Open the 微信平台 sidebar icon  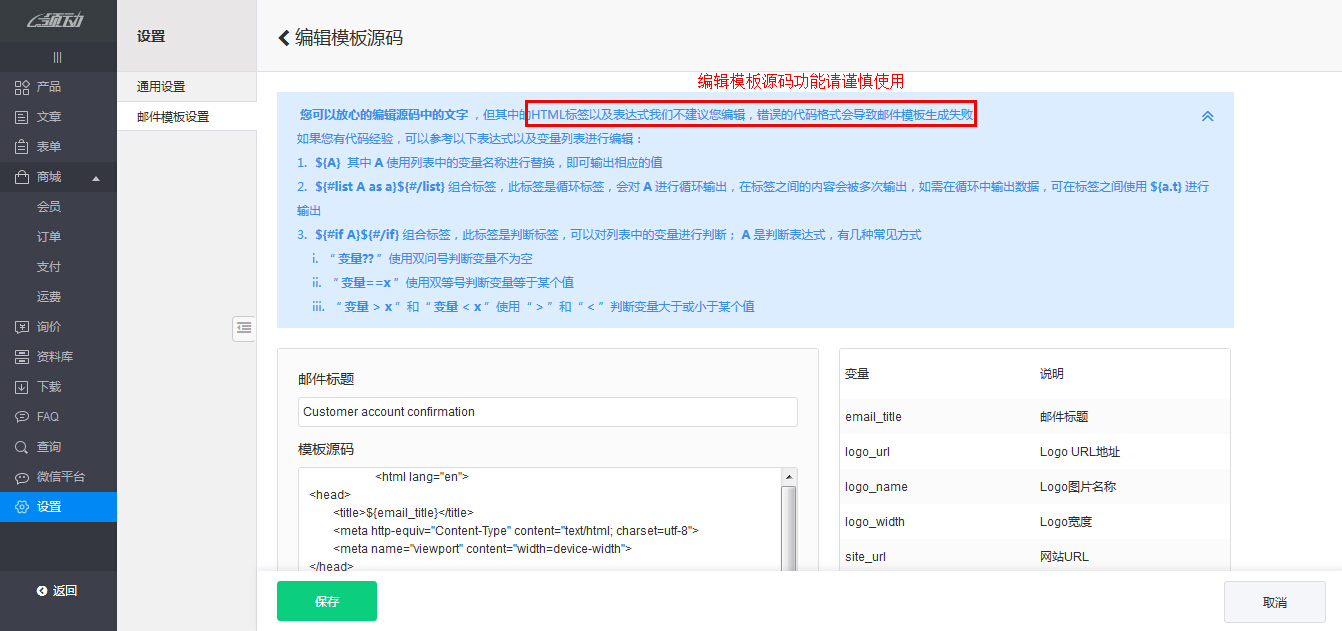point(22,476)
